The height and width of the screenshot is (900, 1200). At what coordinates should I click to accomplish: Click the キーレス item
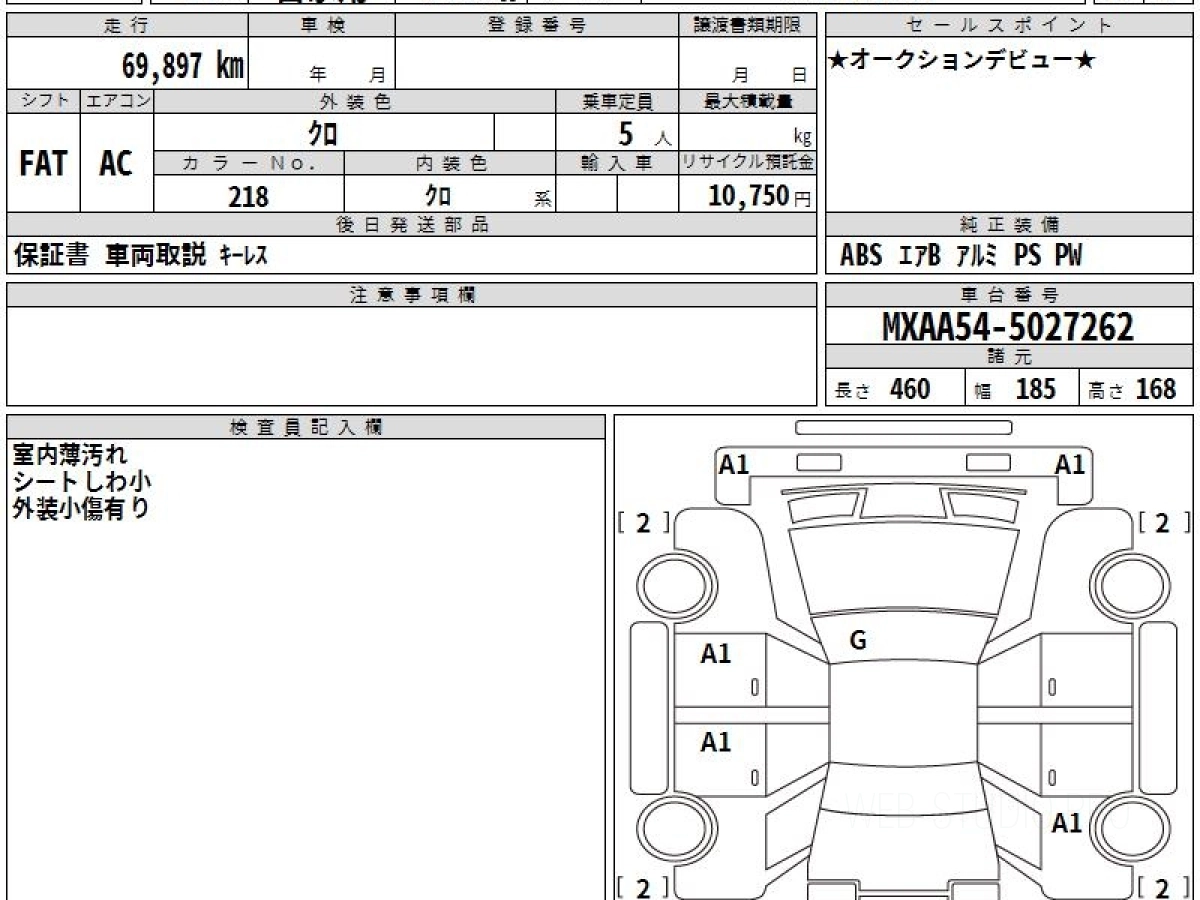pyautogui.click(x=243, y=256)
